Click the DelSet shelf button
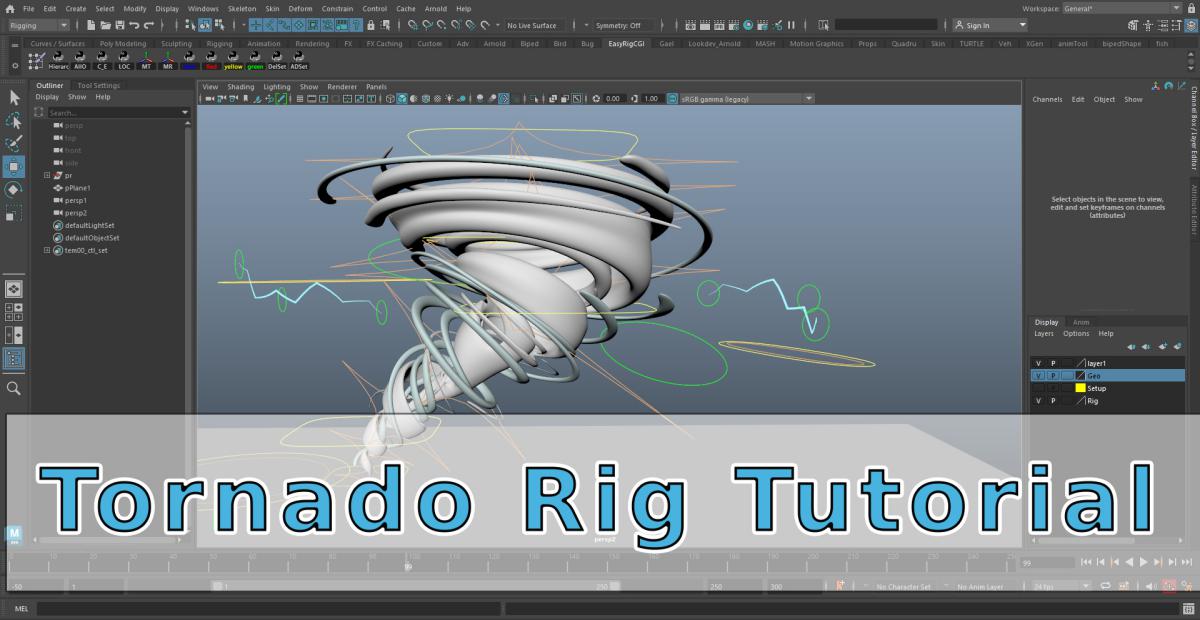 click(277, 60)
